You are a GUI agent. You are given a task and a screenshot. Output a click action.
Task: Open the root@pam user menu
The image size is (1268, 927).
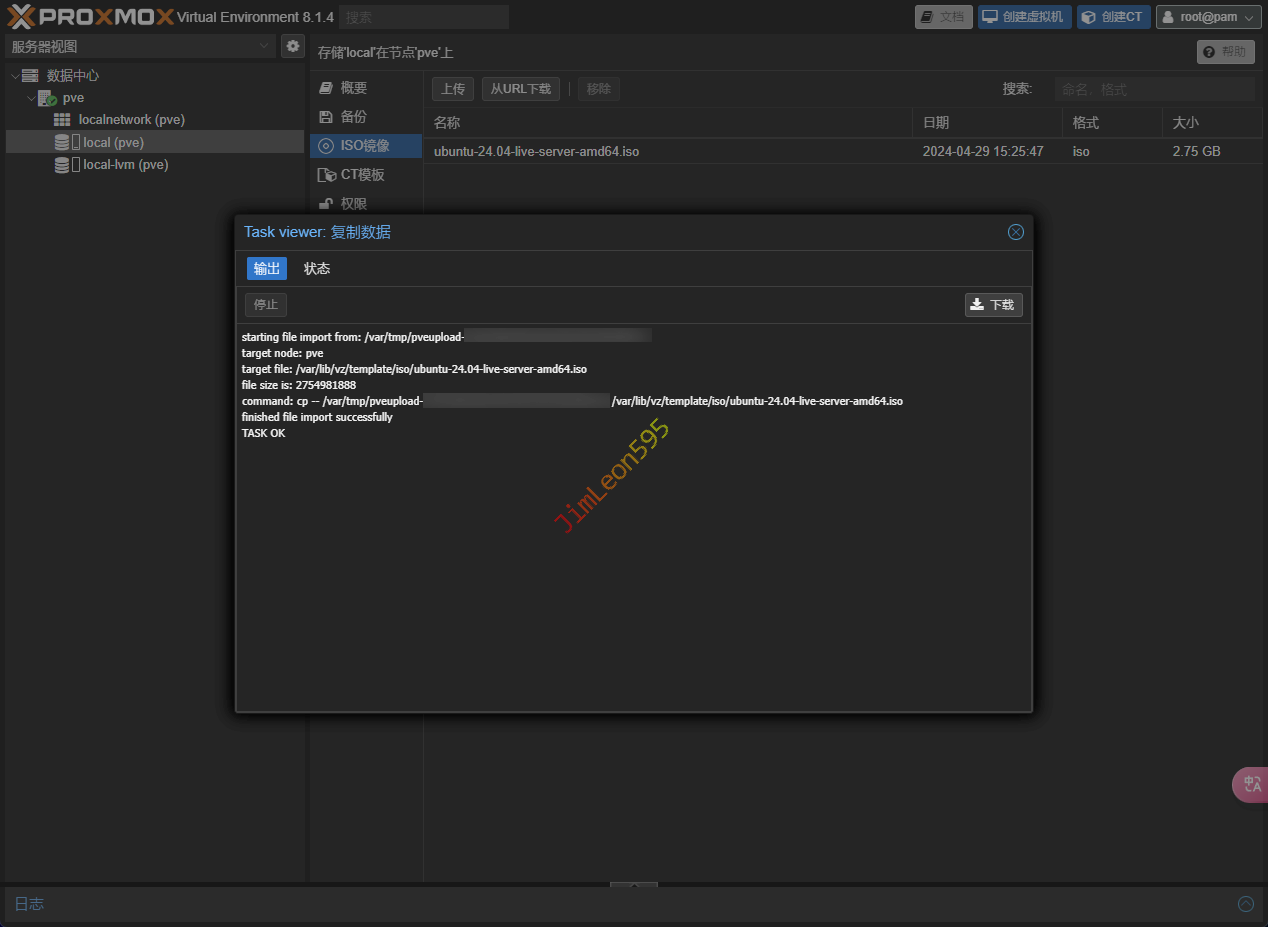click(1208, 17)
